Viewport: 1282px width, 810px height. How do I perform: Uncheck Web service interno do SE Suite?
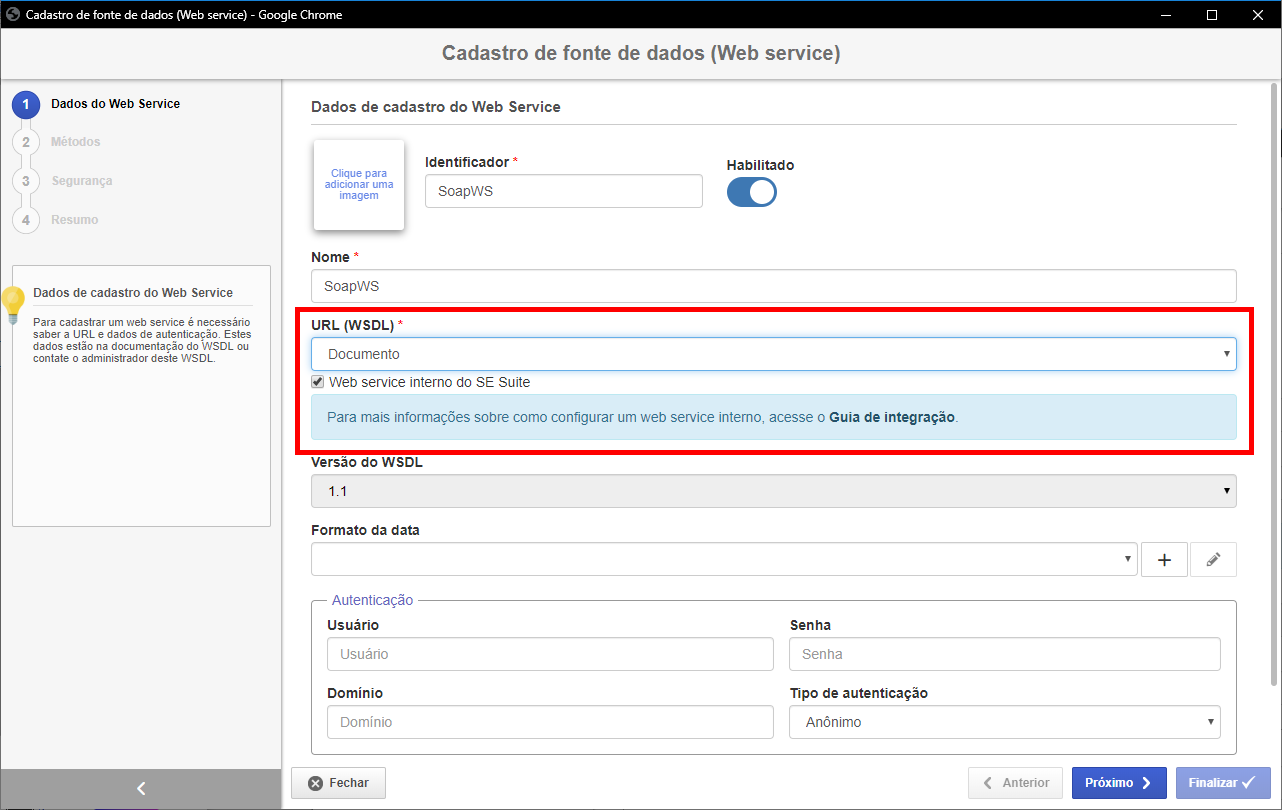318,382
